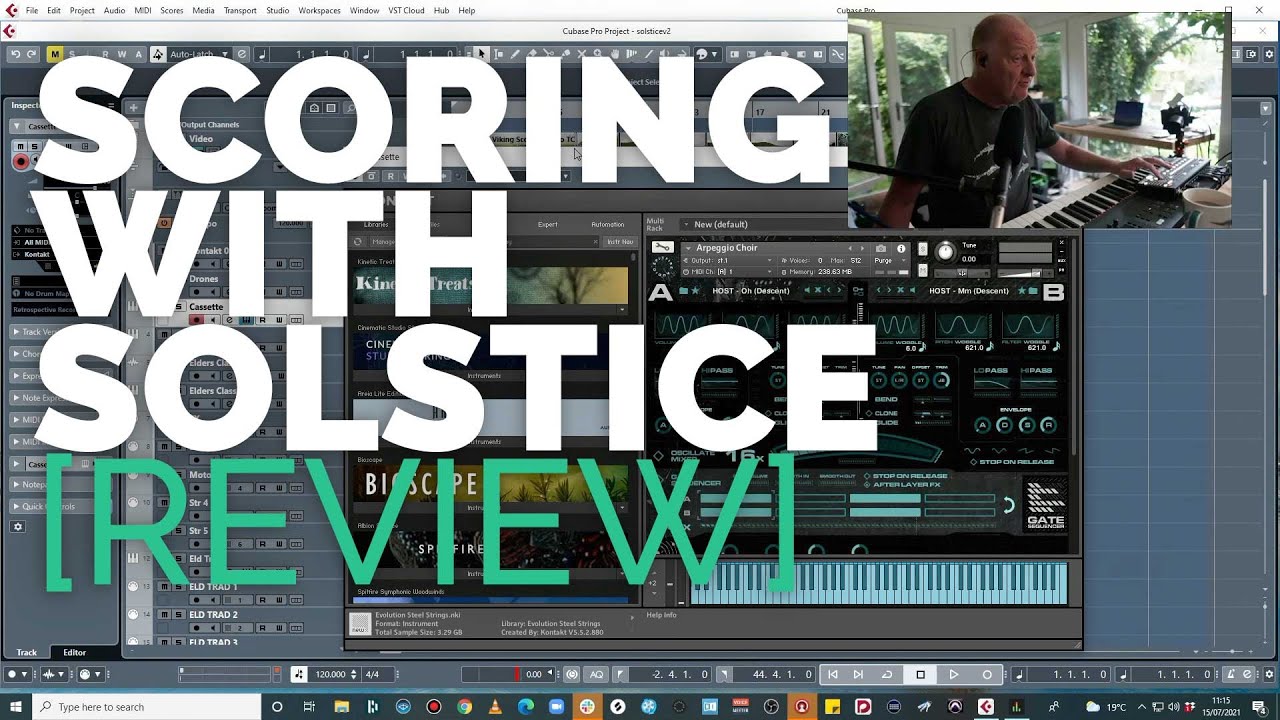Adjust the Kontakt Tune knob
This screenshot has width=1280, height=720.
pos(944,251)
